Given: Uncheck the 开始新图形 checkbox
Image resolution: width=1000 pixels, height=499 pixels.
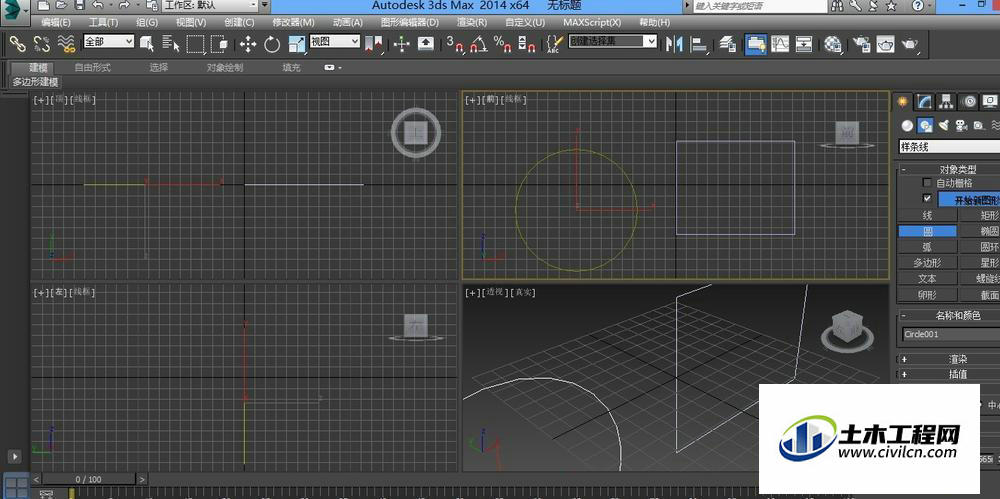Looking at the screenshot, I should pyautogui.click(x=927, y=198).
